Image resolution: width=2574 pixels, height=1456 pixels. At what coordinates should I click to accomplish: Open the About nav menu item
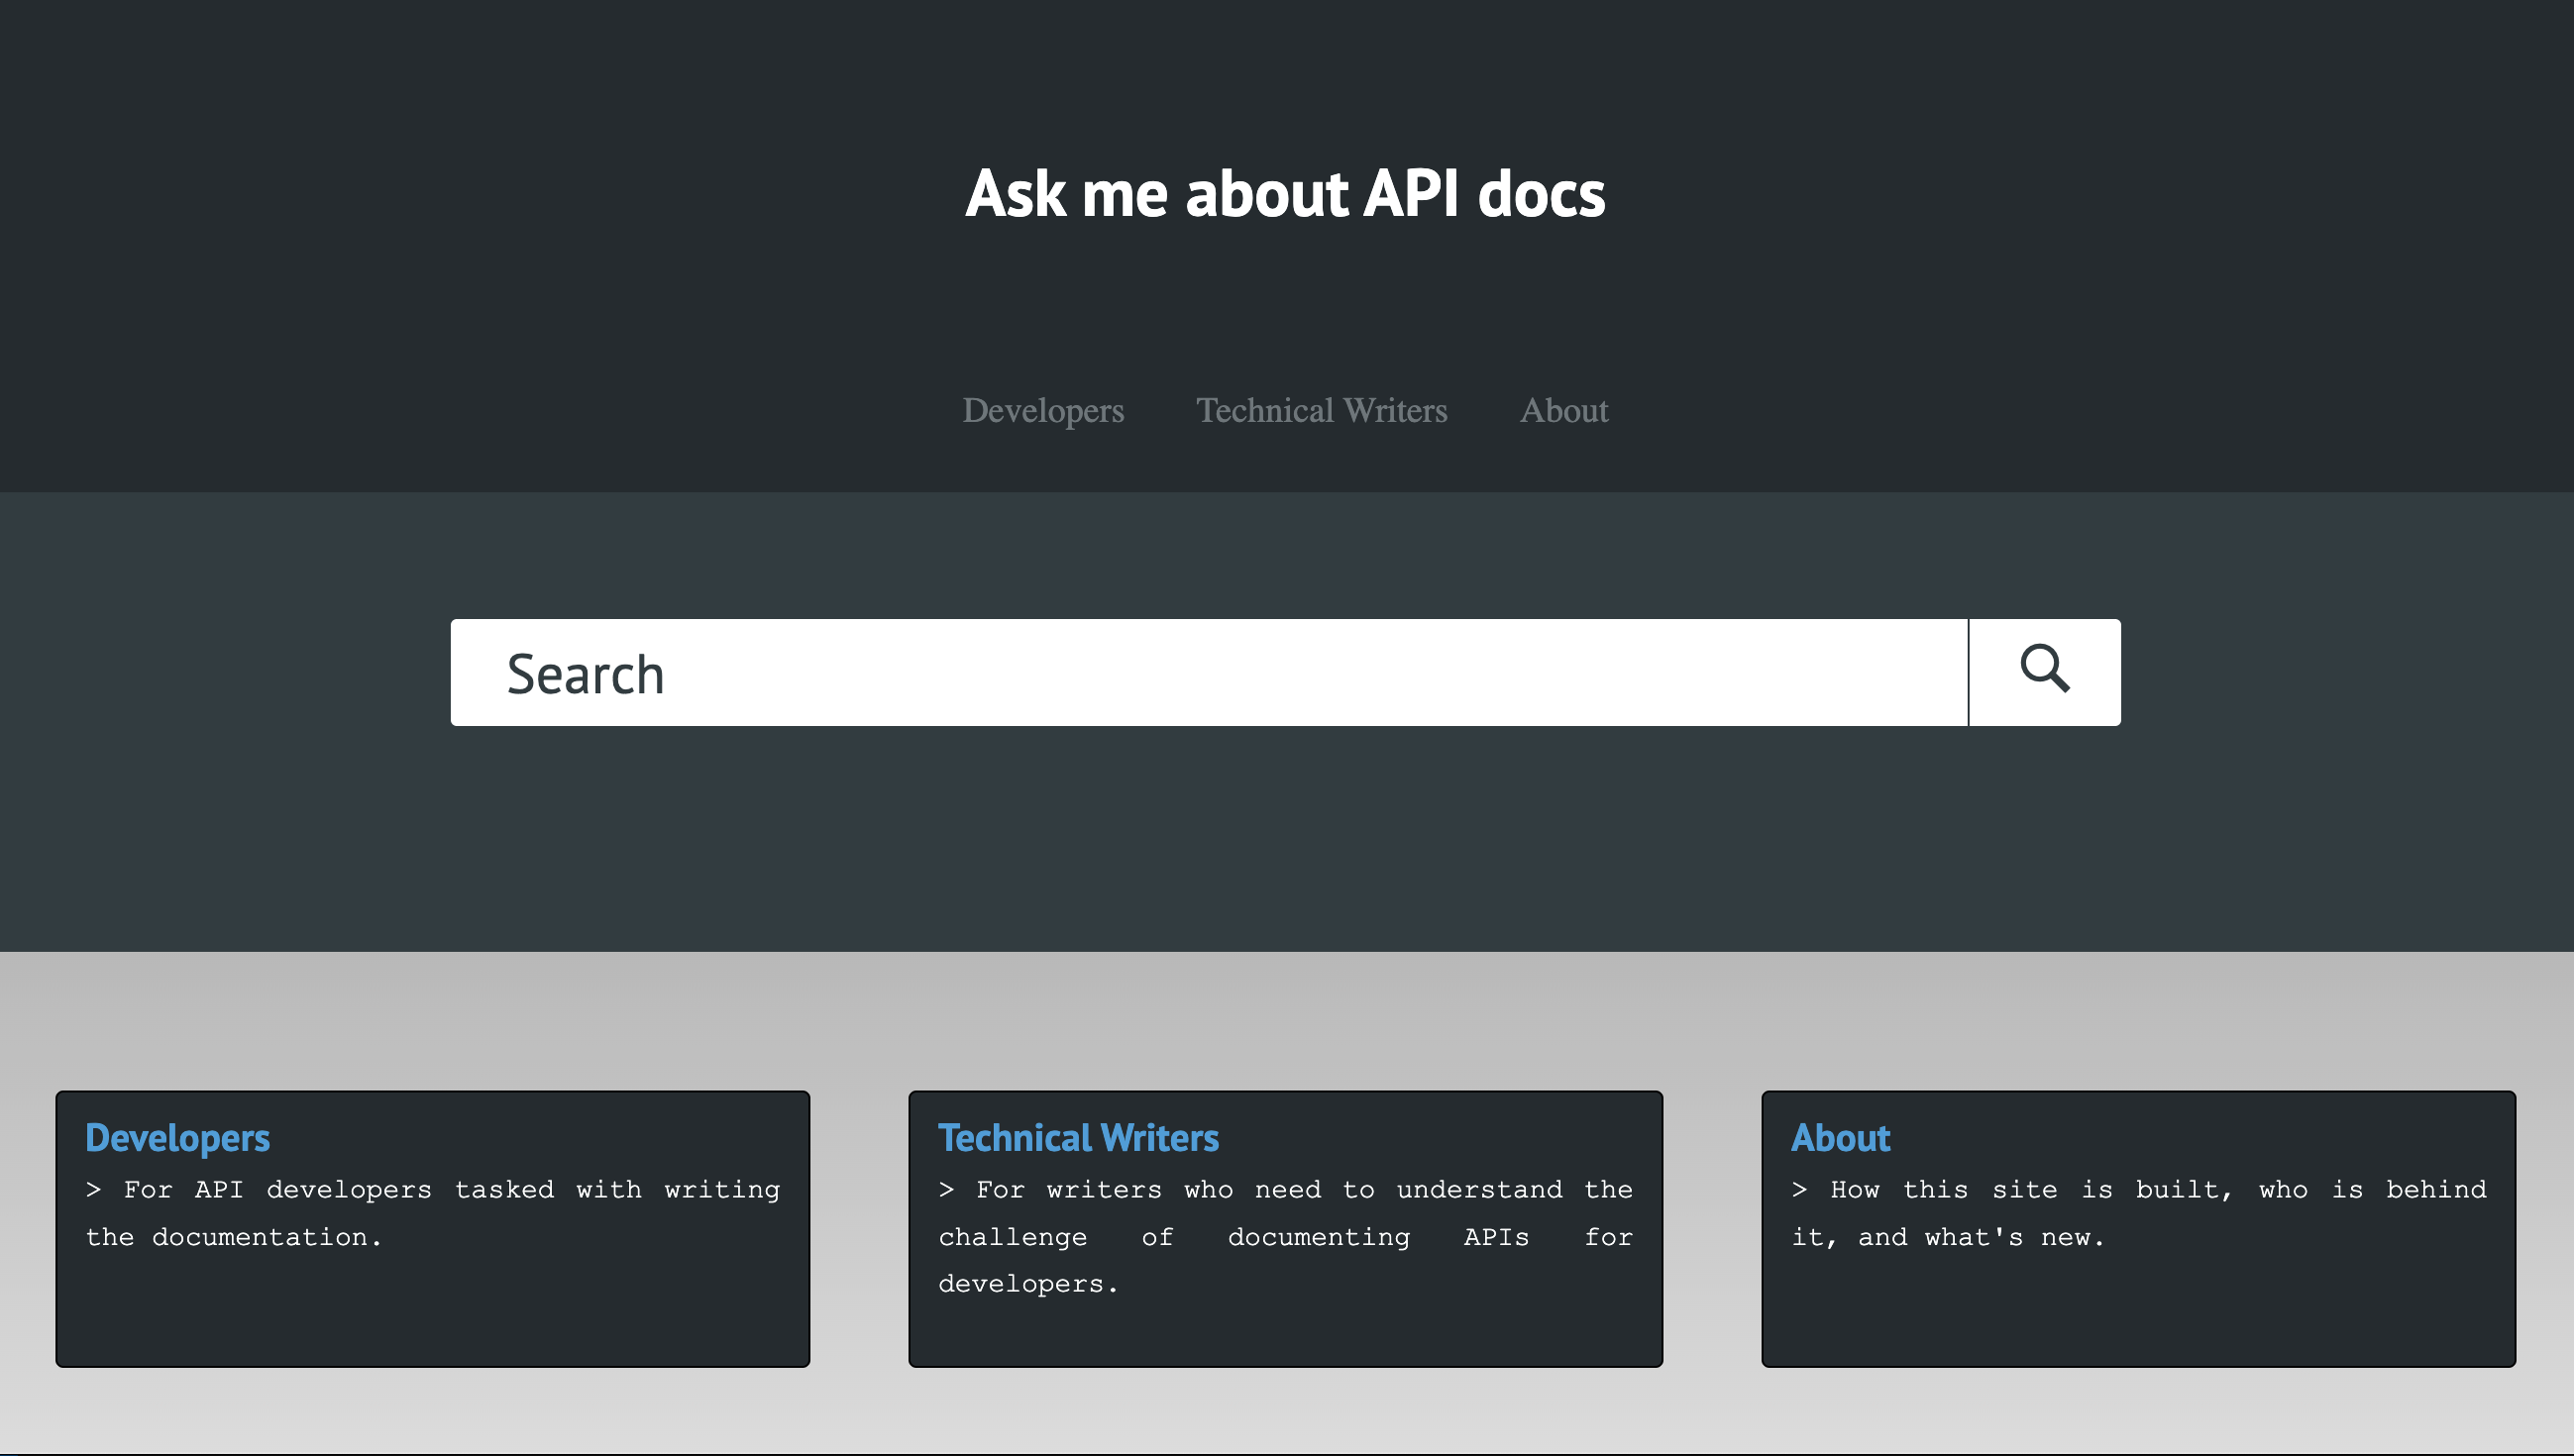pos(1564,410)
